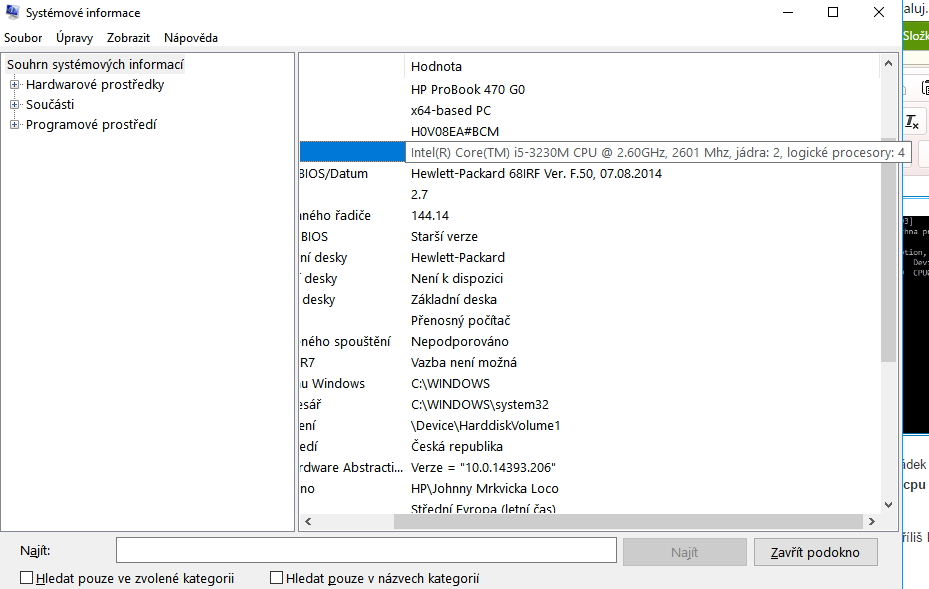Image resolution: width=929 pixels, height=589 pixels.
Task: Select the Hardwarové prostředky tree label
Action: (x=95, y=85)
